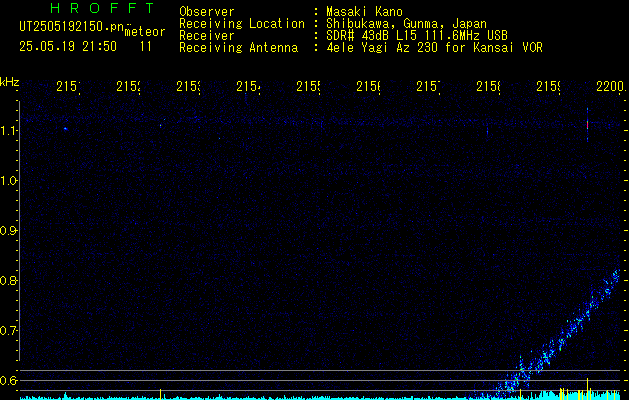Click the HROFFT title text
Screen dimensions: 629x400
point(102,8)
